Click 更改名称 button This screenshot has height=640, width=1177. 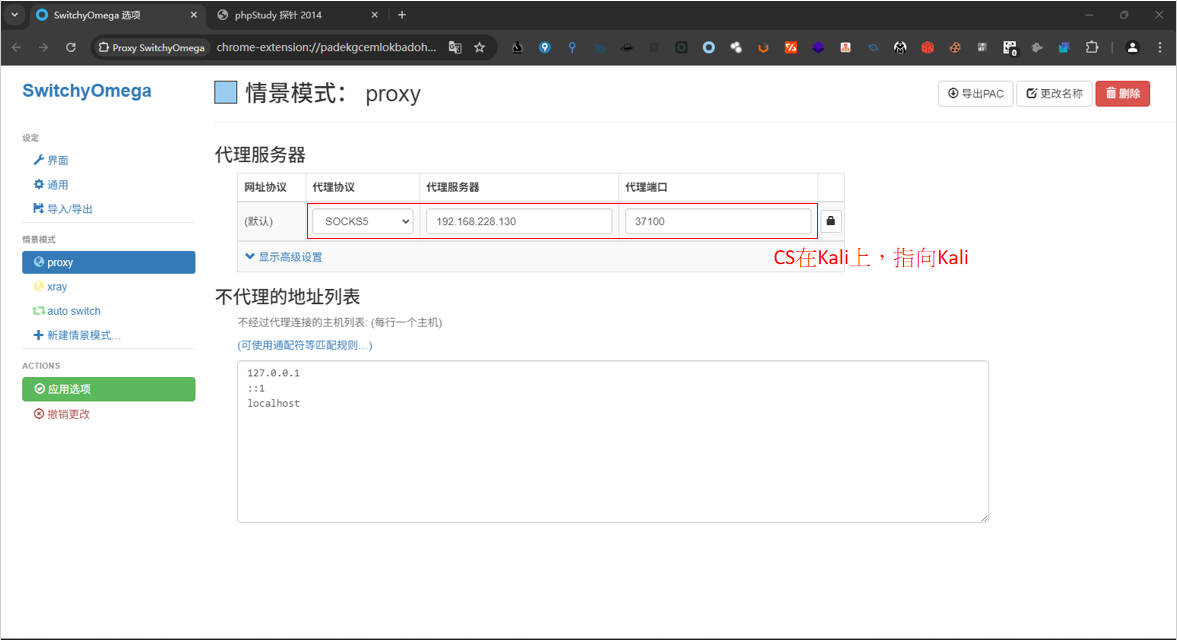[x=1054, y=93]
